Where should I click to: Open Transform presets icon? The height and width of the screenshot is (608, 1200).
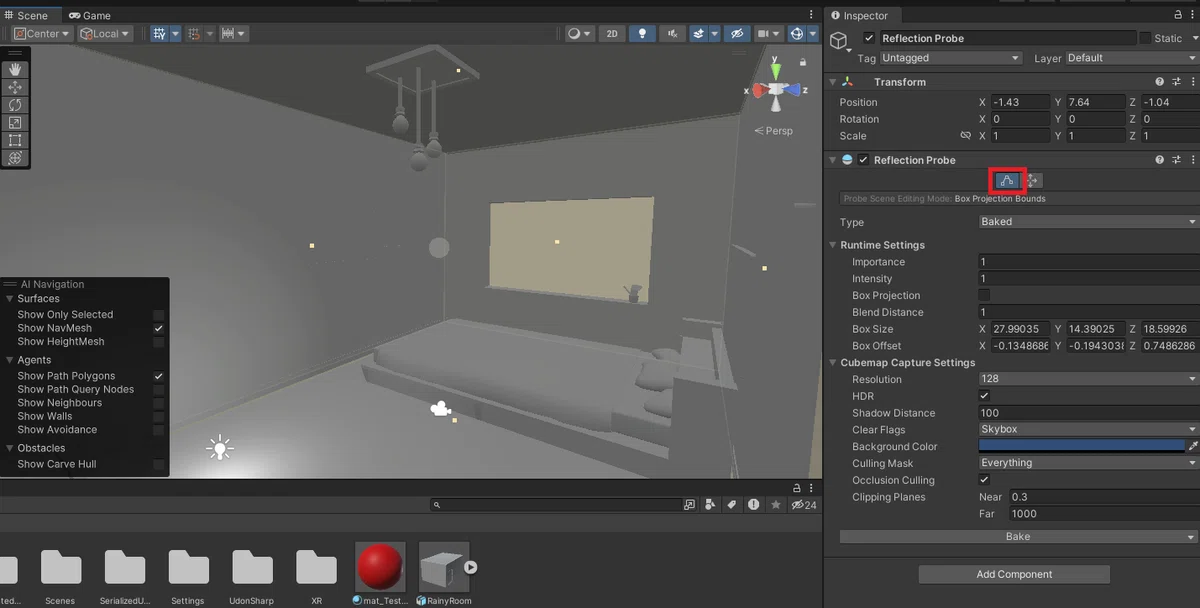1177,82
